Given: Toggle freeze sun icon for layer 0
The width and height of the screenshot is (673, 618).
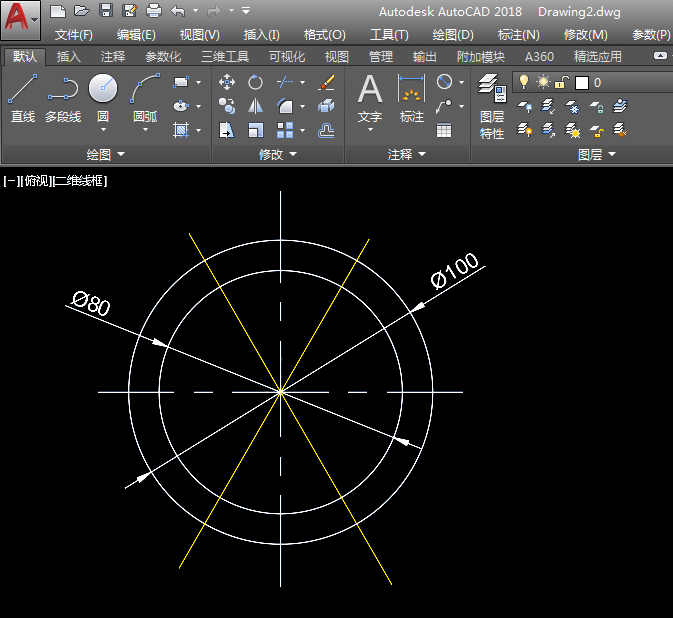Looking at the screenshot, I should [543, 82].
